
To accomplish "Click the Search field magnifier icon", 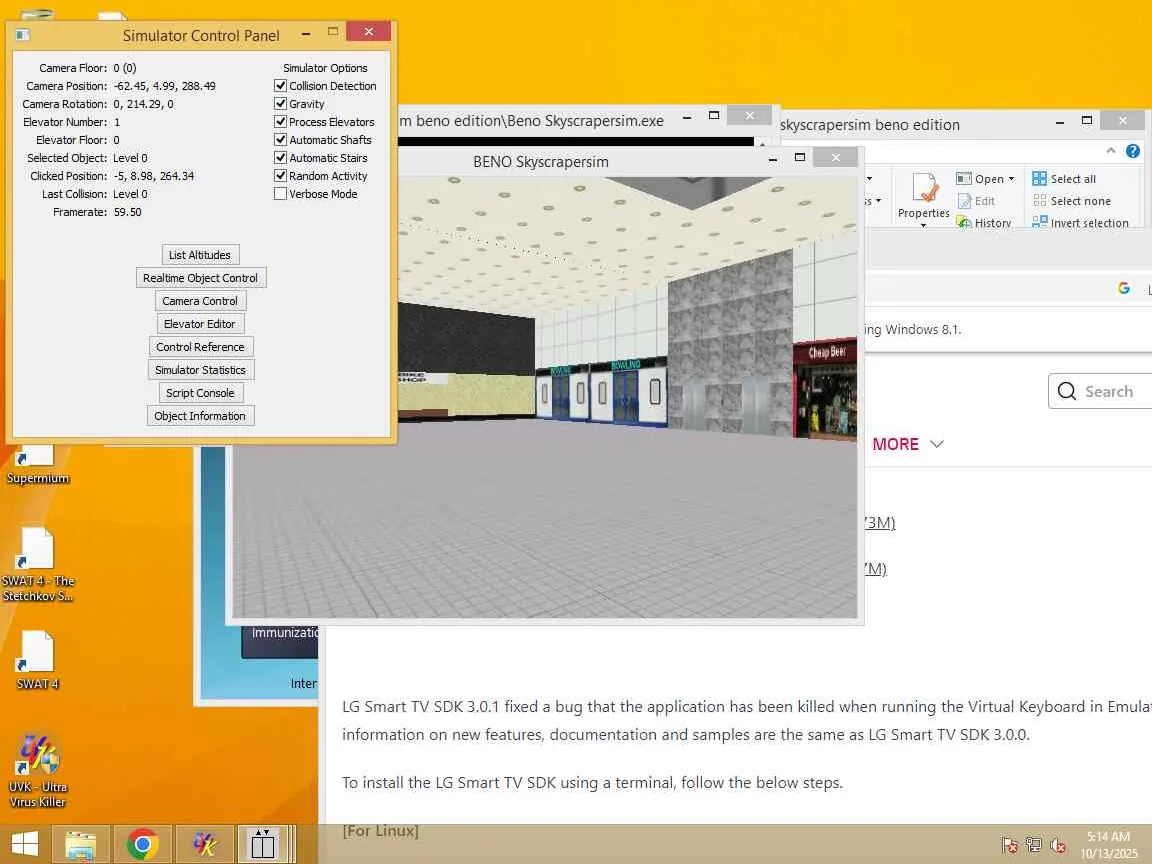I will (1067, 391).
